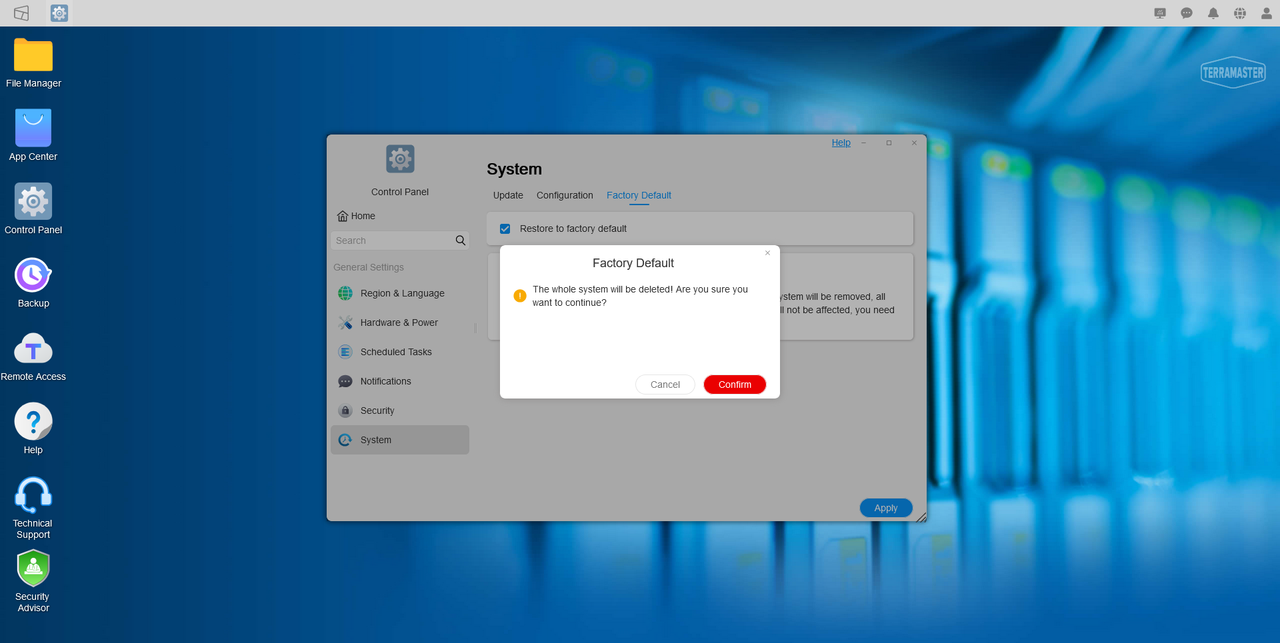Image resolution: width=1280 pixels, height=643 pixels.
Task: Click the show desktop icon in top bar
Action: pos(21,13)
